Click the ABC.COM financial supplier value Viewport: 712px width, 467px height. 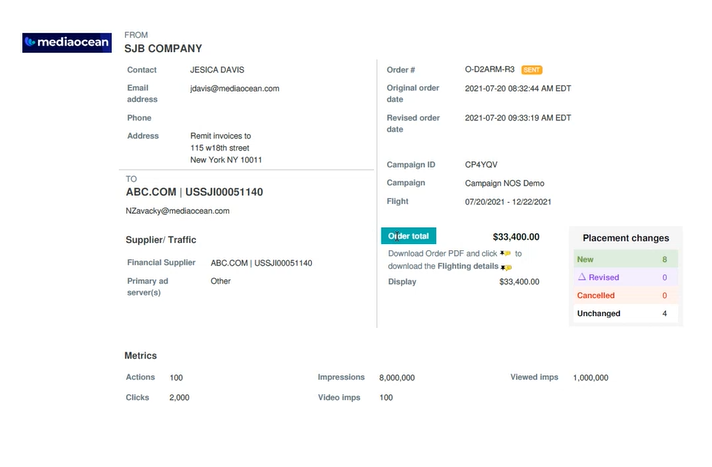pyautogui.click(x=261, y=263)
